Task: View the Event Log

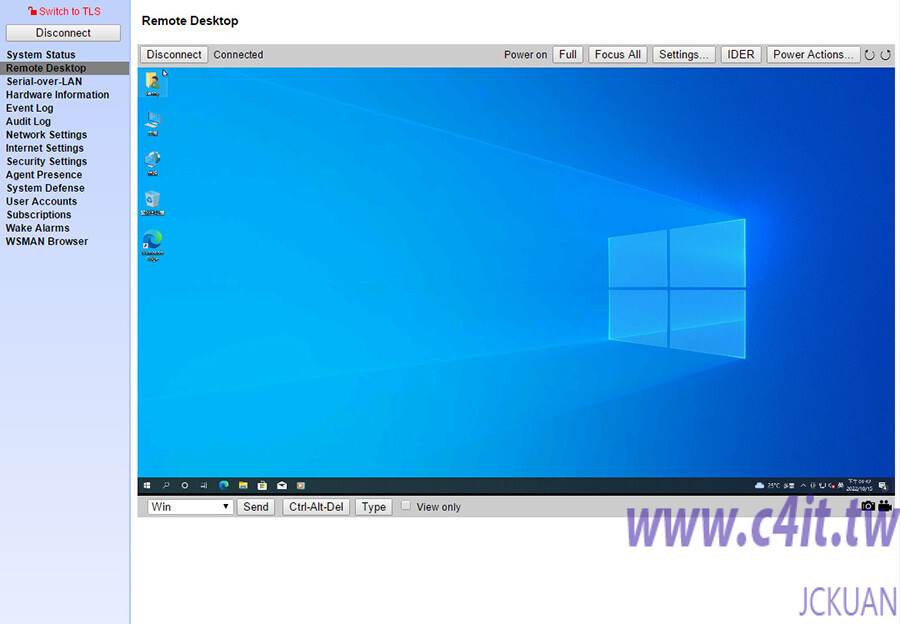Action: click(x=30, y=108)
